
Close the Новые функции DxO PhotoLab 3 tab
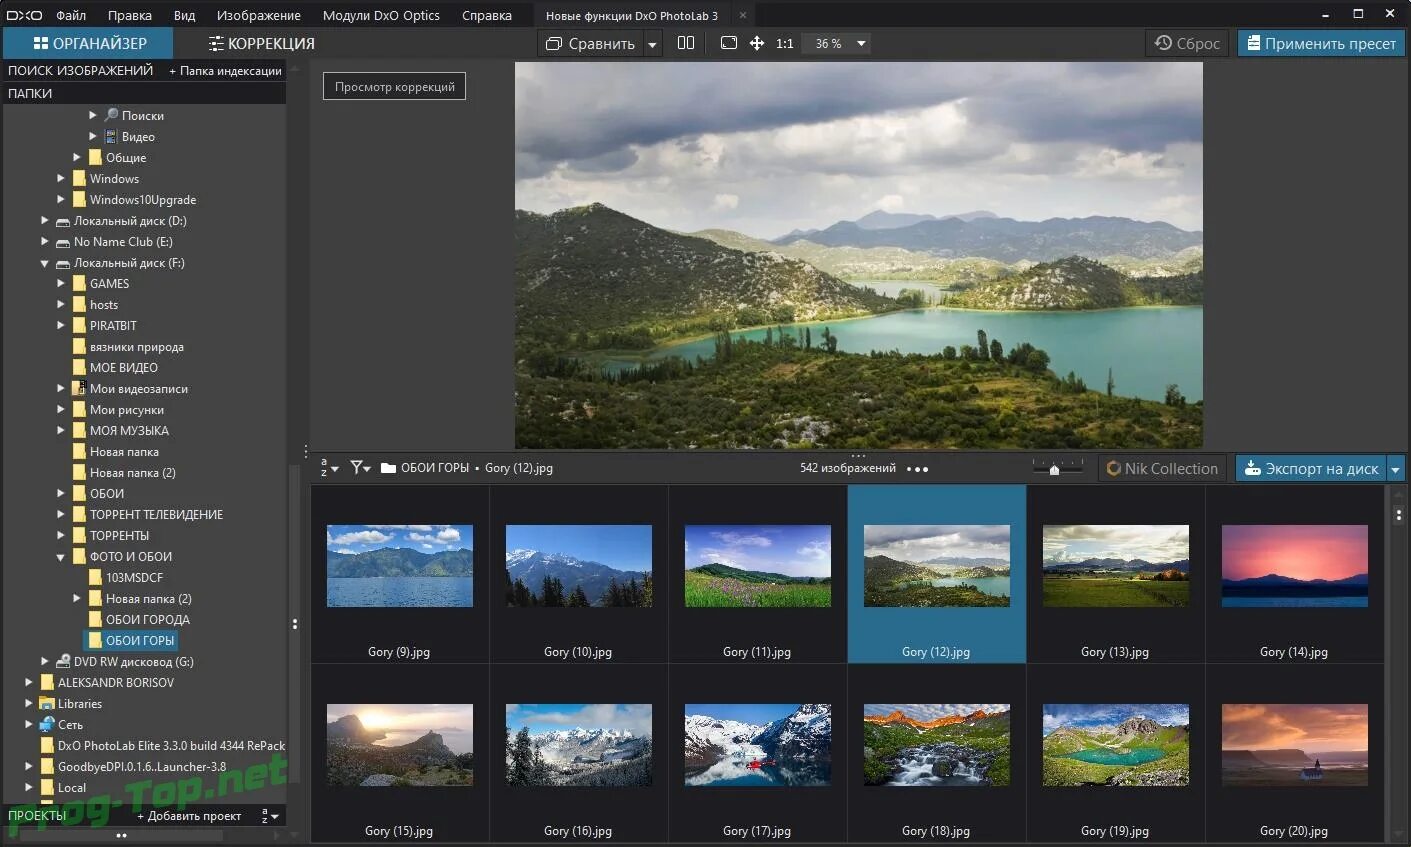click(x=742, y=15)
